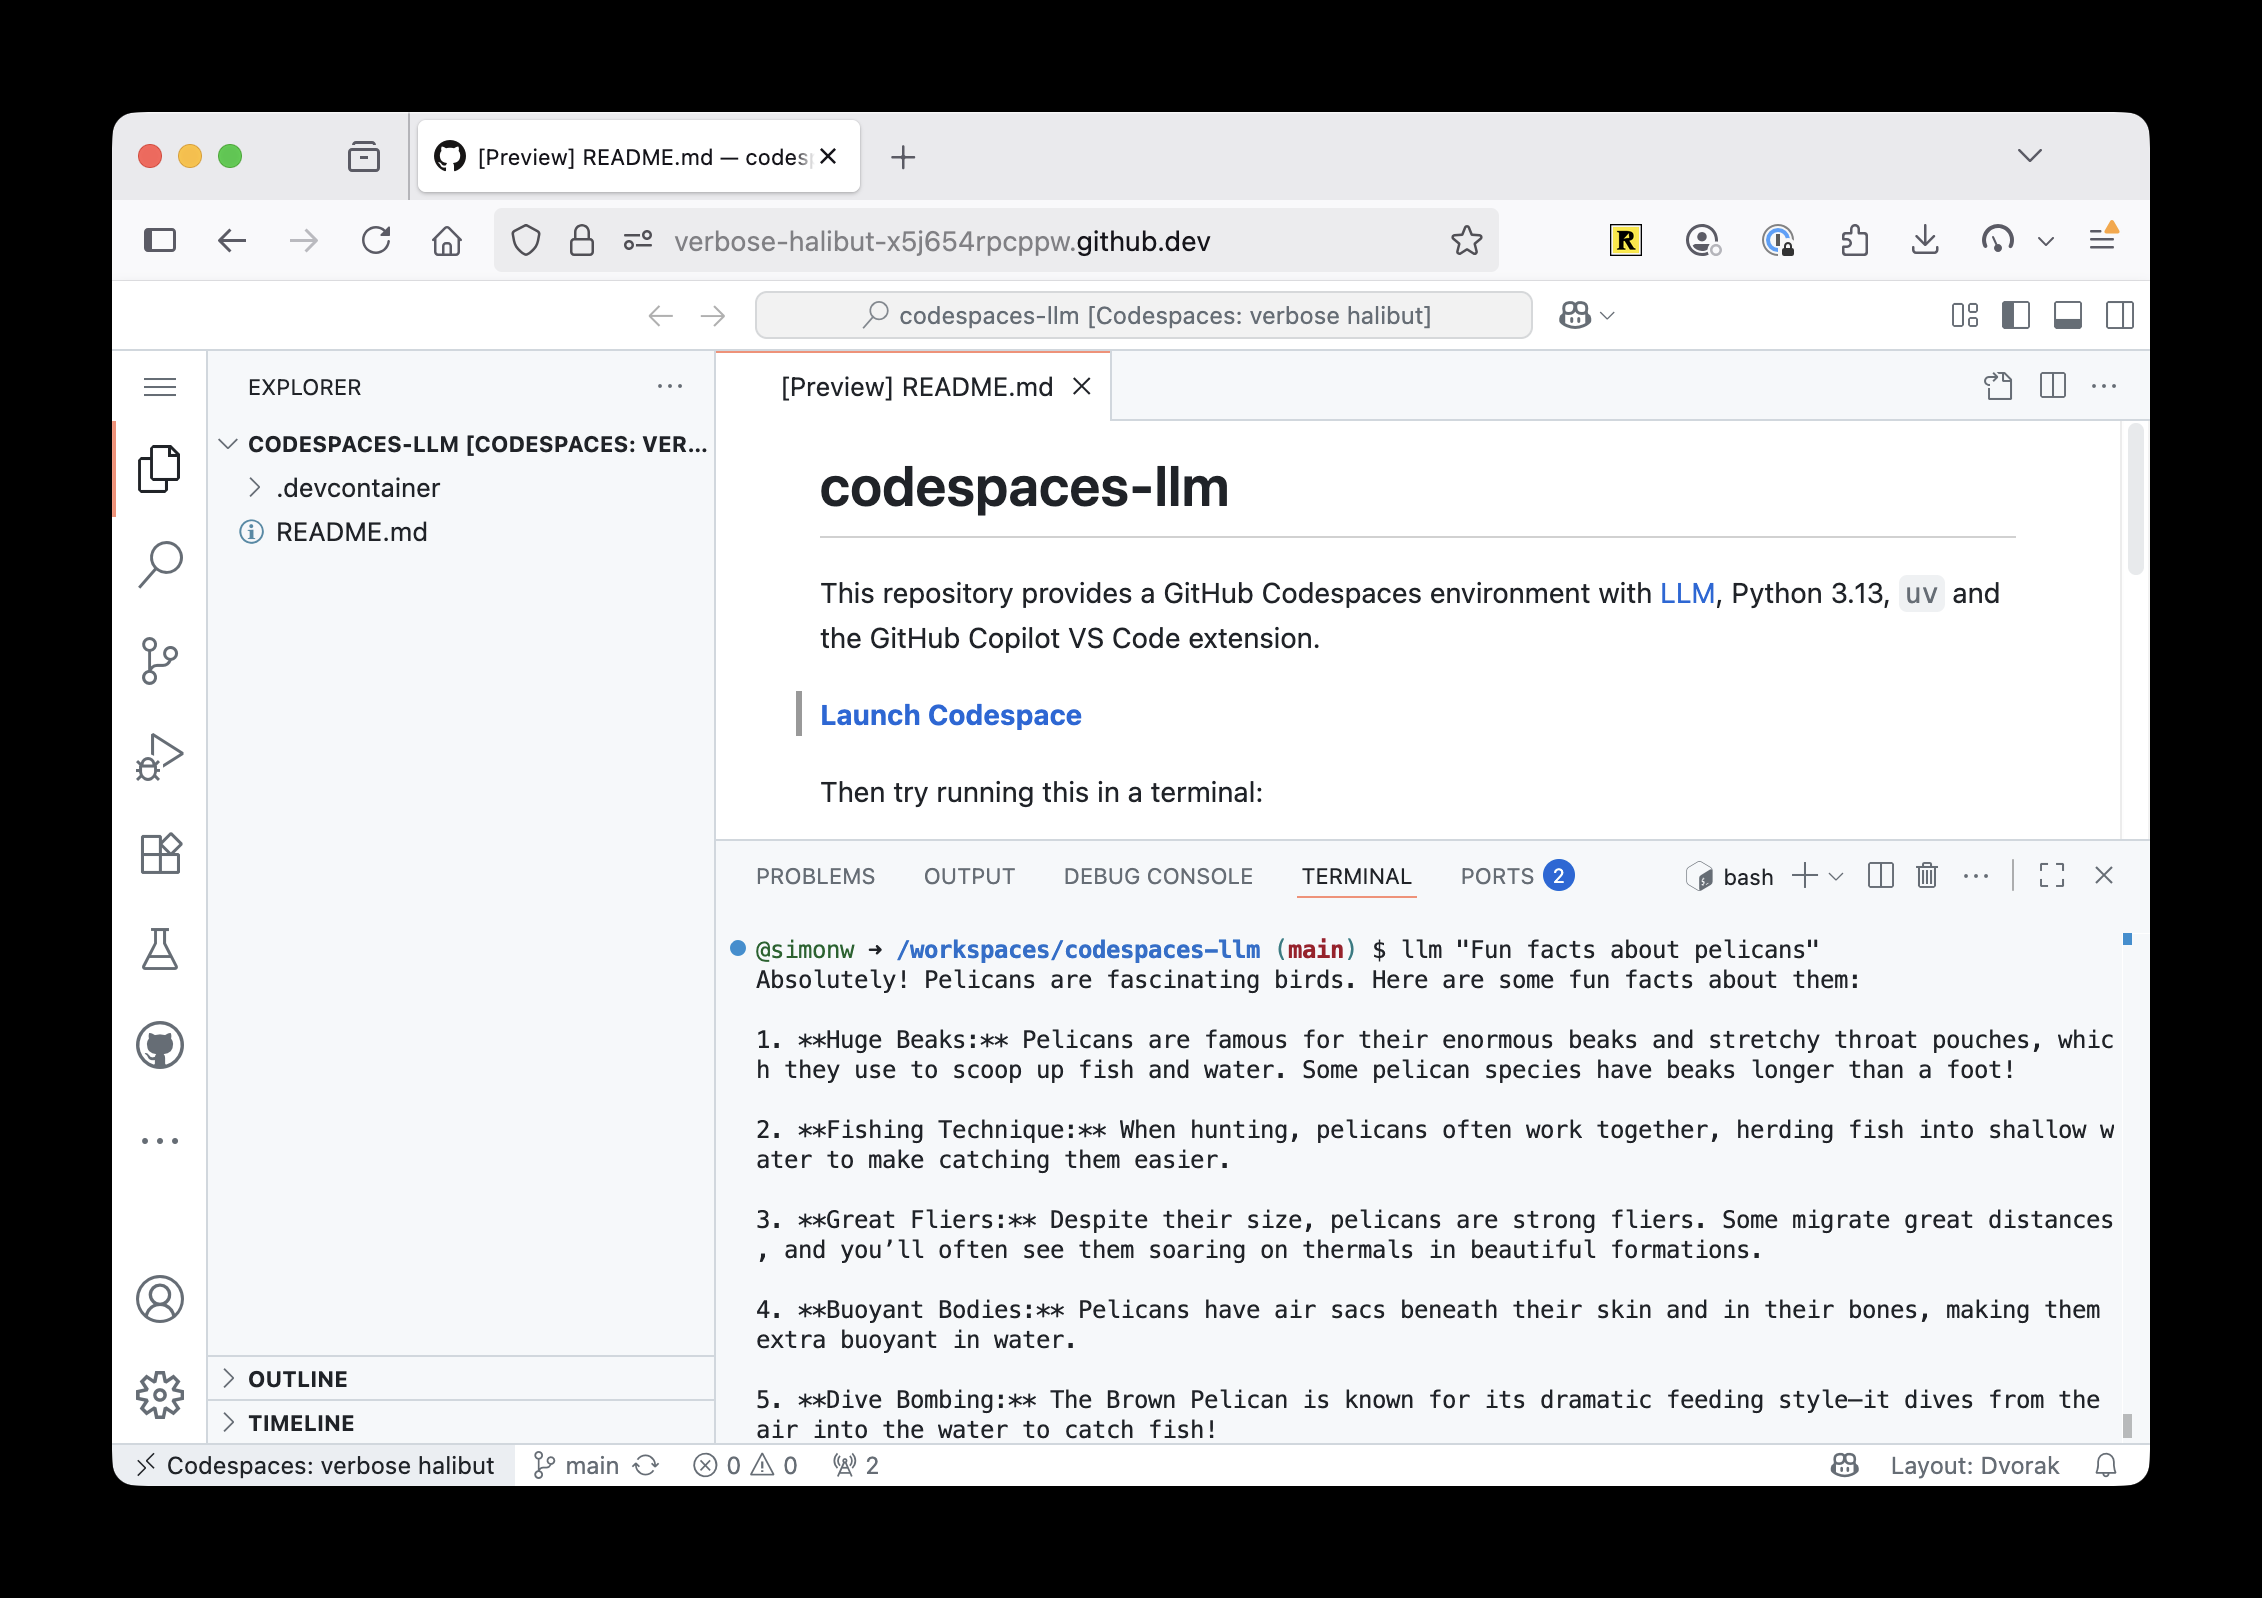Click the command center search field
The image size is (2262, 1598).
pos(1143,316)
